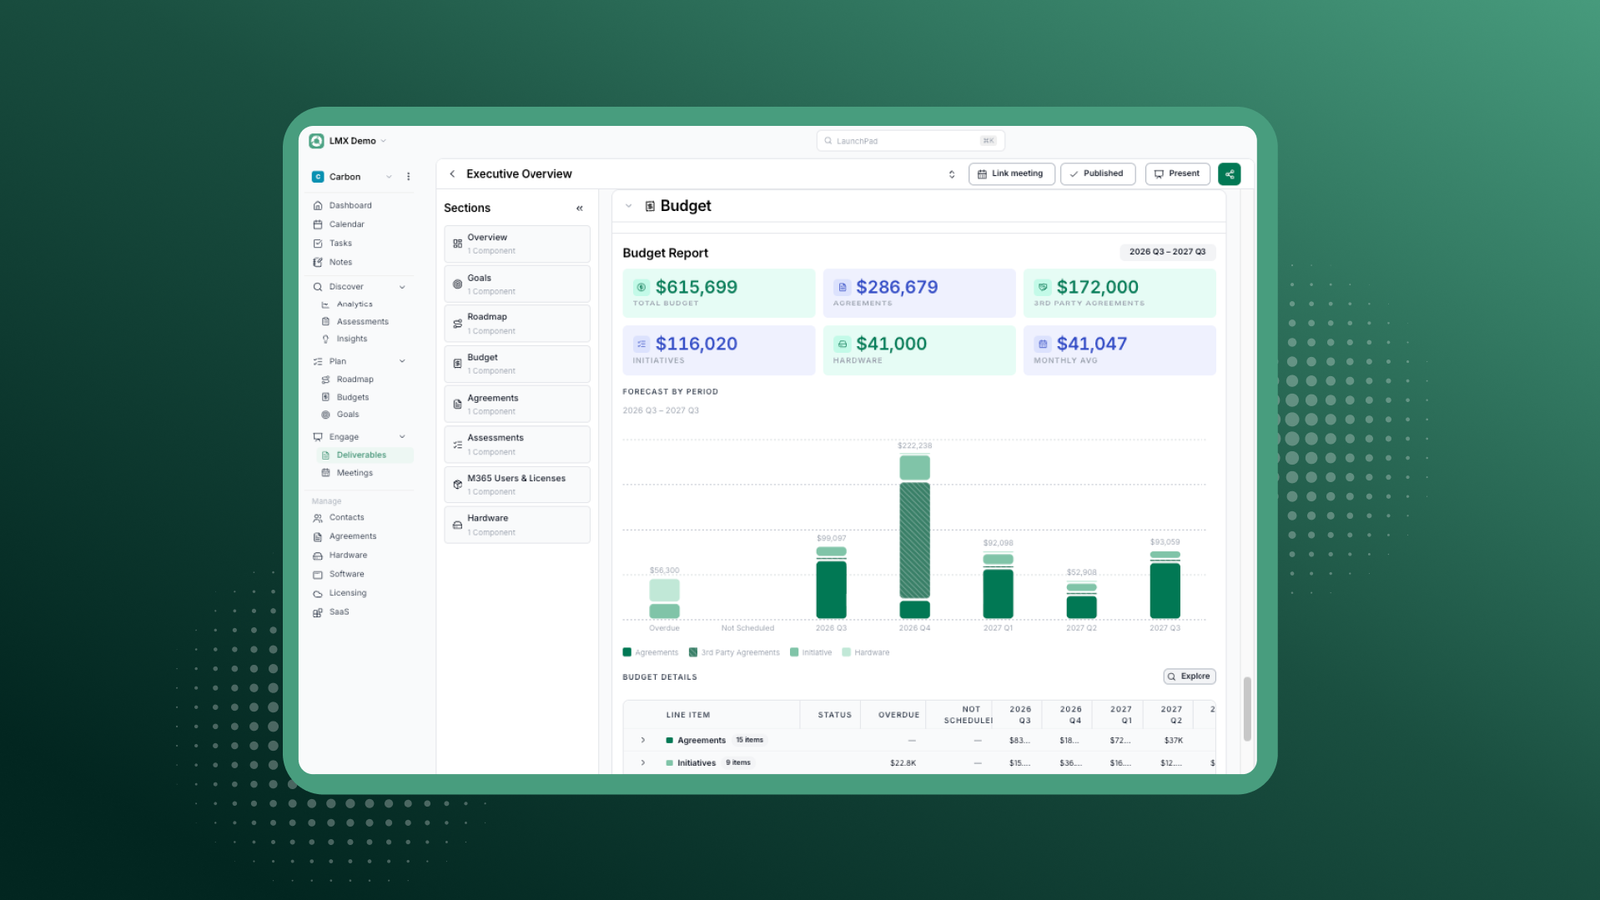This screenshot has height=900, width=1600.
Task: Collapse the Plan sidebar group
Action: pos(402,362)
